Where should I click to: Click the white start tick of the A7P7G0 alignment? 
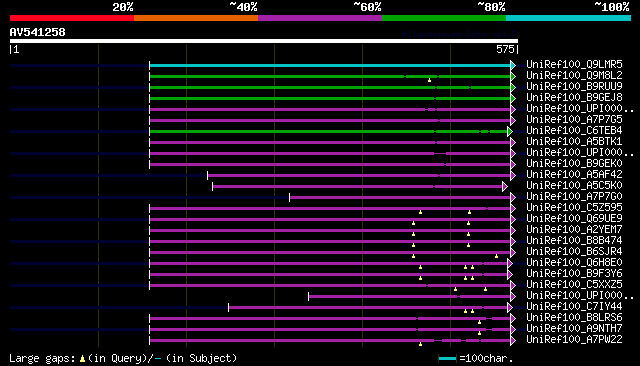coord(289,197)
